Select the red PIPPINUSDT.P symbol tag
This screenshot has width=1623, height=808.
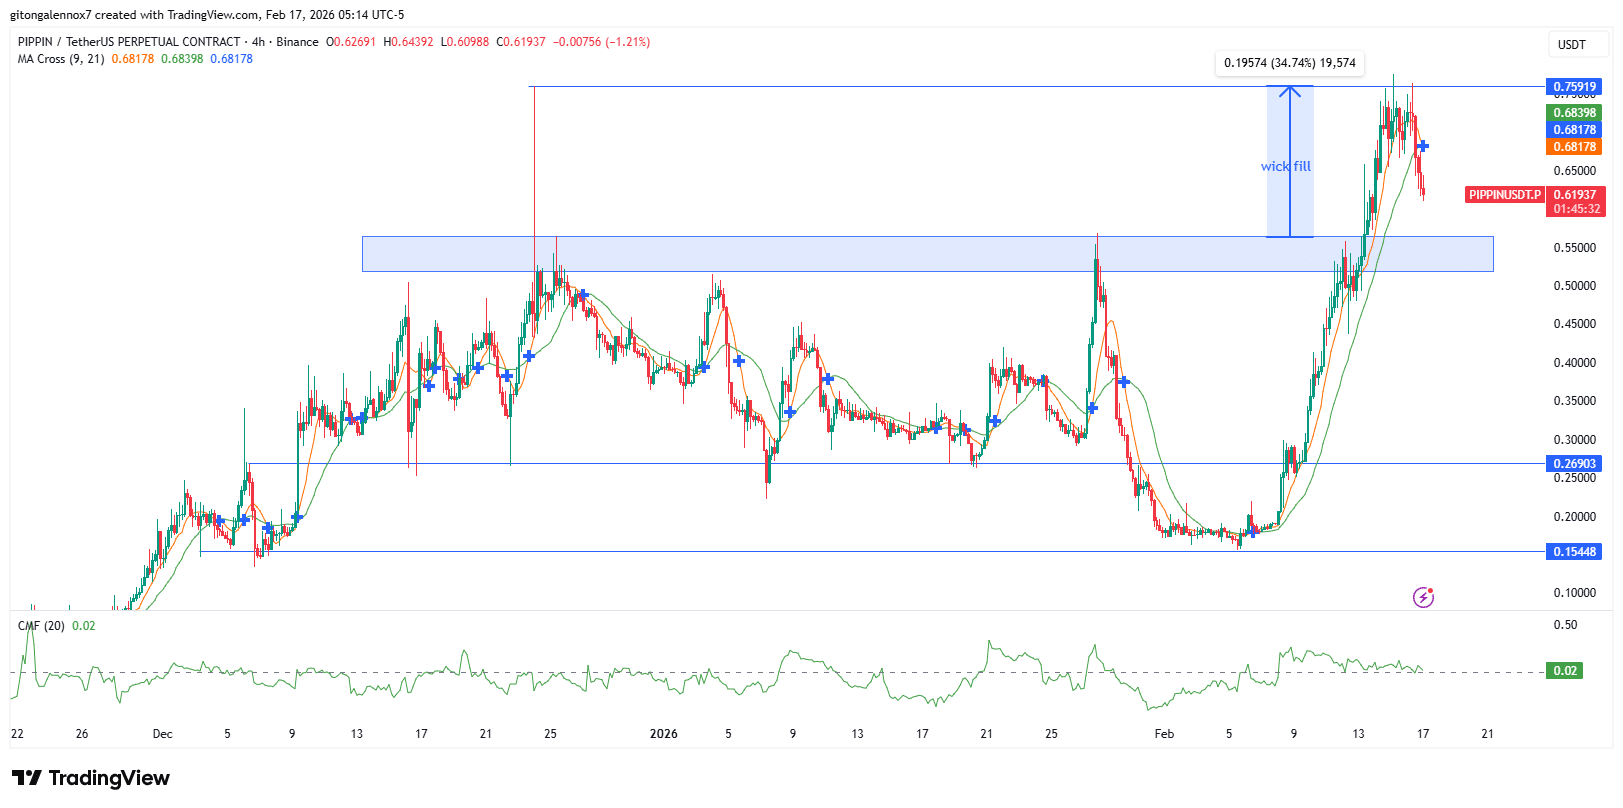(1504, 195)
